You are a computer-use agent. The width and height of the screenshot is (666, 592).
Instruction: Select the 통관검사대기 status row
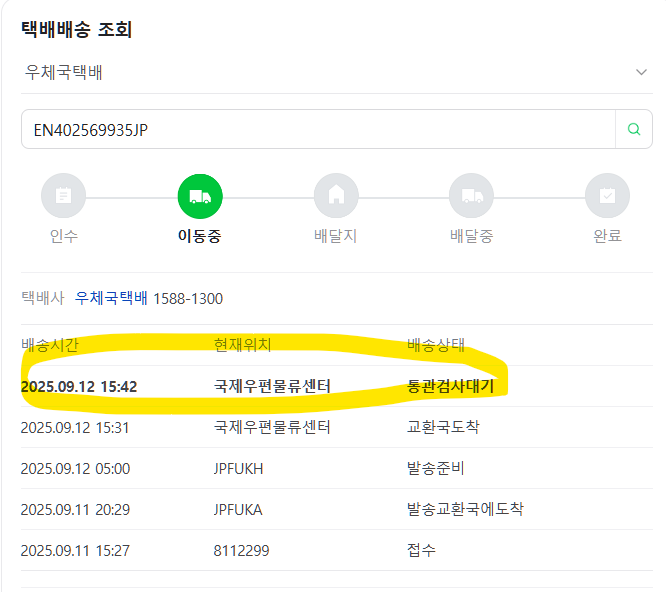[337, 386]
